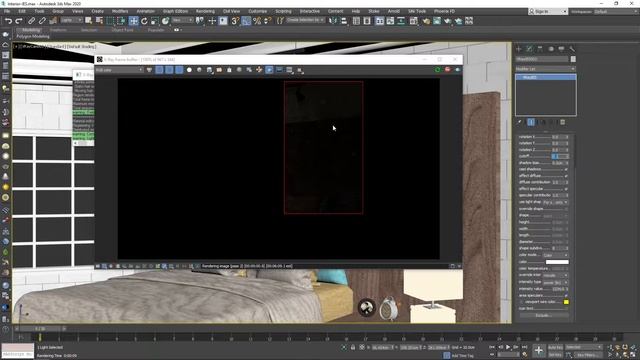This screenshot has height=360, width=640.
Task: Click the Redo arrow in main toolbar
Action: point(19,21)
